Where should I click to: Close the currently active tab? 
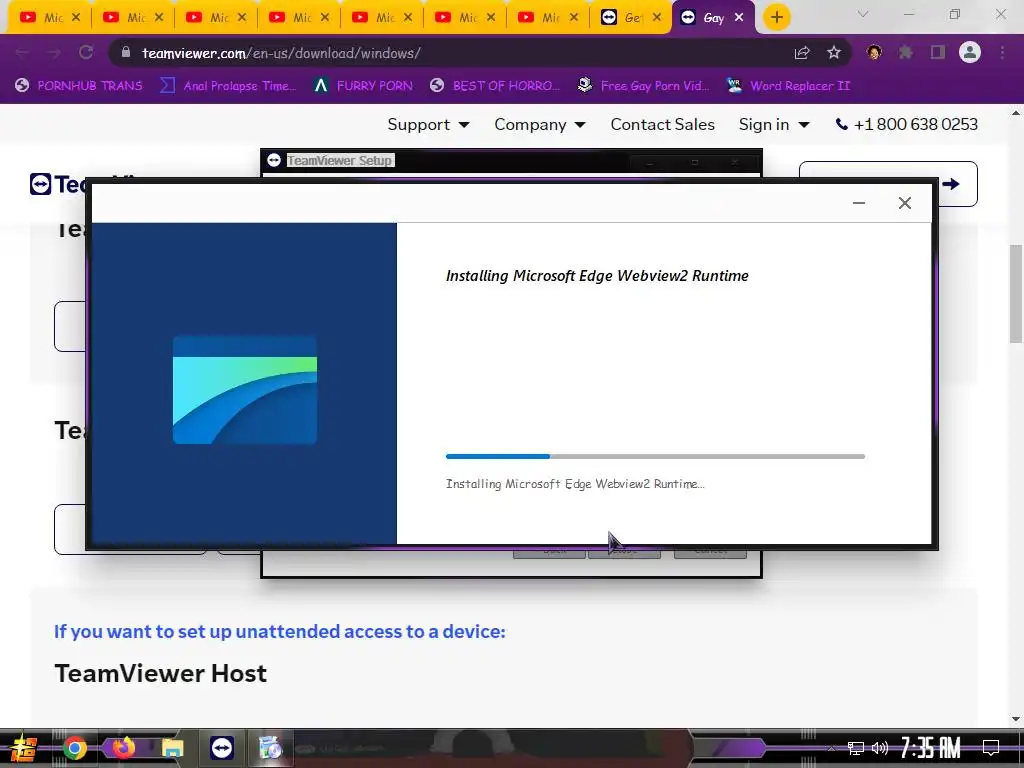[x=739, y=18]
